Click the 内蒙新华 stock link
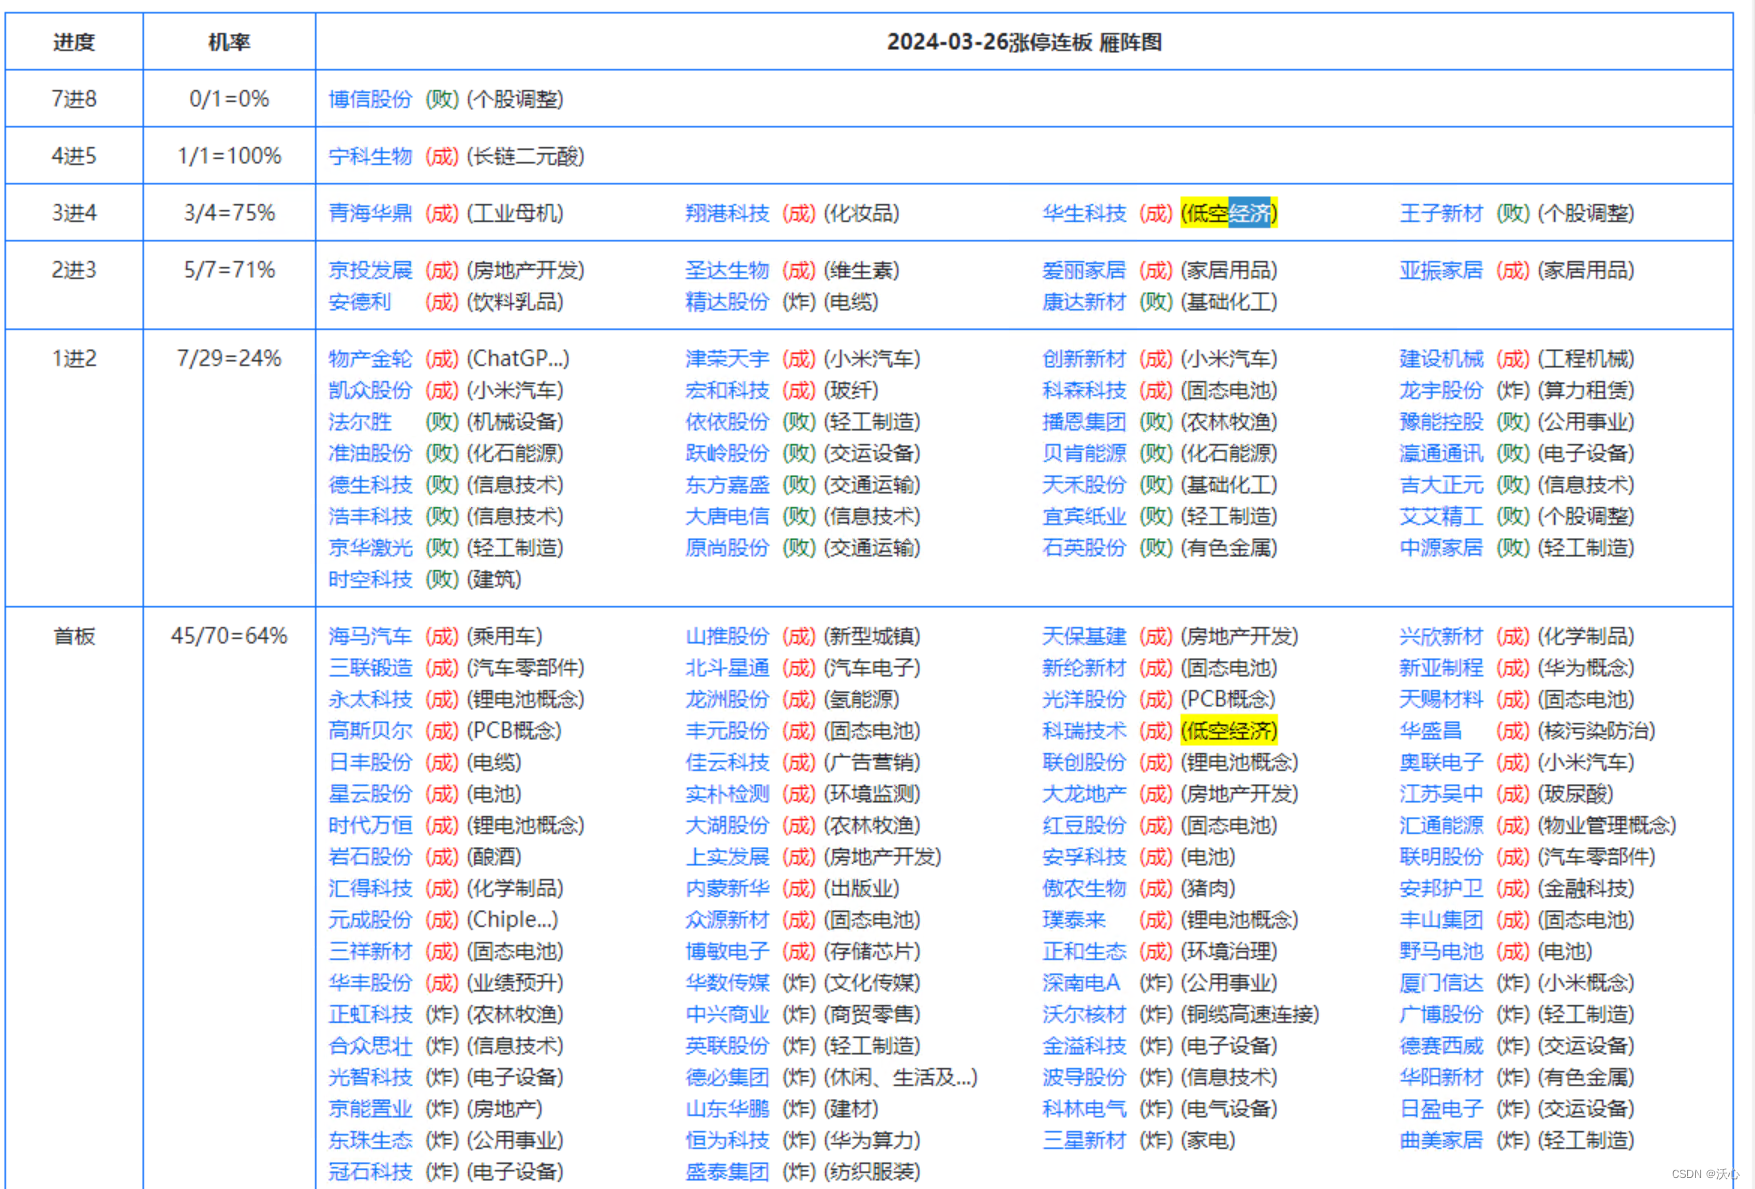Image resolution: width=1755 pixels, height=1189 pixels. (x=727, y=888)
